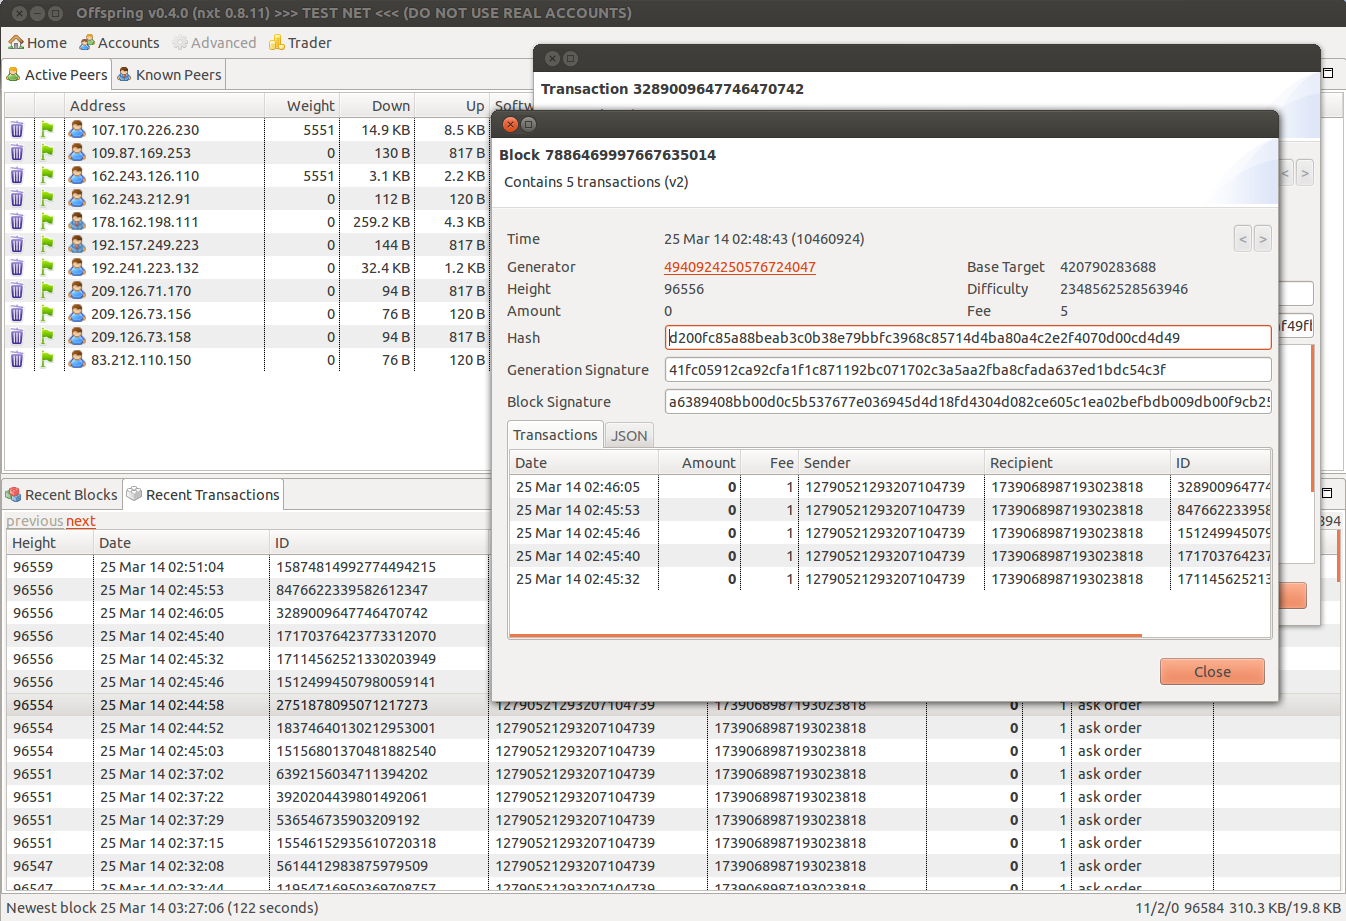Viewport: 1346px width, 921px height.
Task: Switch to the Known Peers tab
Action: point(168,75)
